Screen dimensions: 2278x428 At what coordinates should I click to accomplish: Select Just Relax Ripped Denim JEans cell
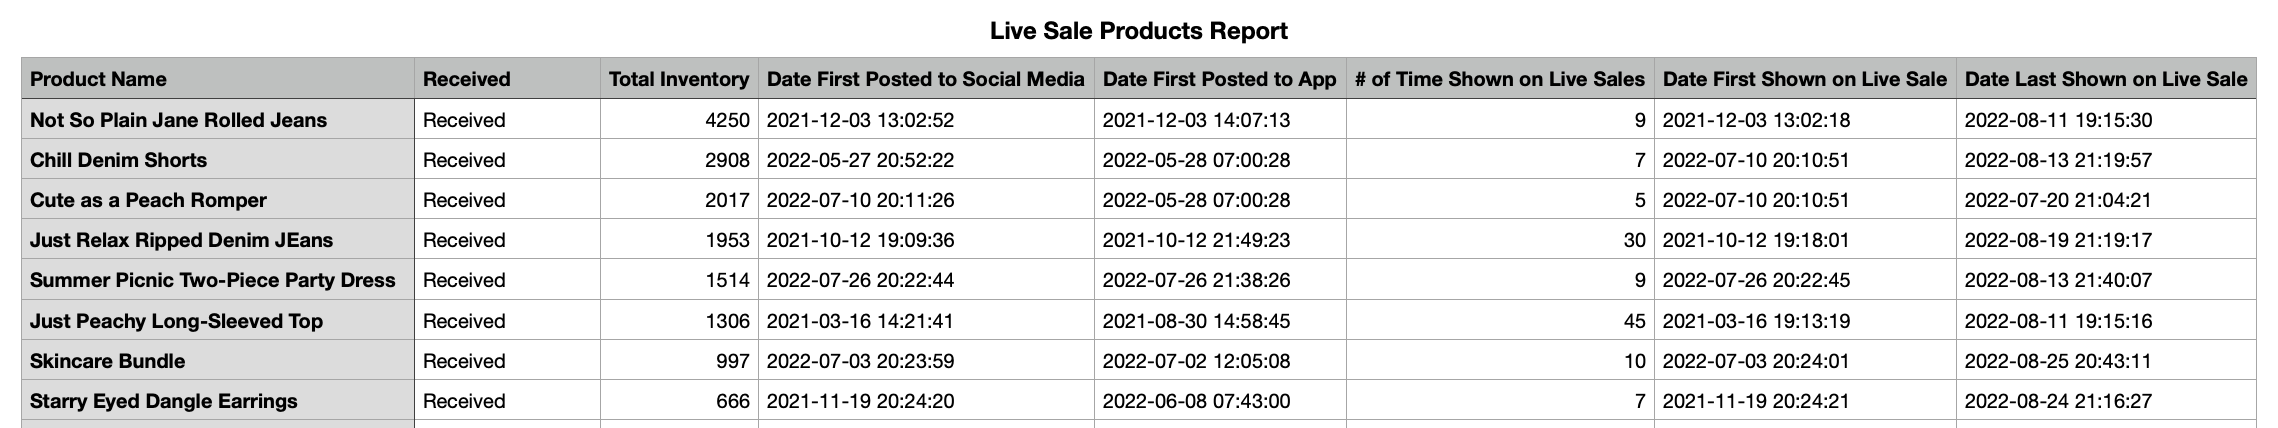pyautogui.click(x=181, y=240)
